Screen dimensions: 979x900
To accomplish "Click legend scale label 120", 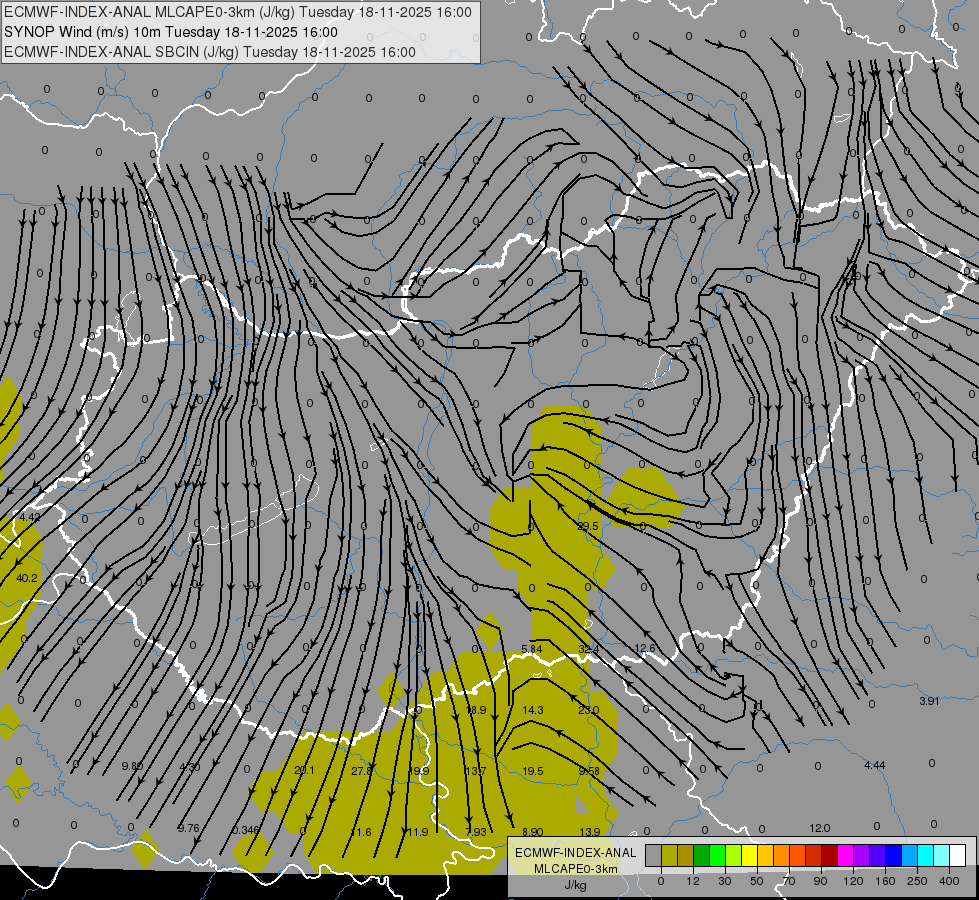I will pyautogui.click(x=853, y=882).
